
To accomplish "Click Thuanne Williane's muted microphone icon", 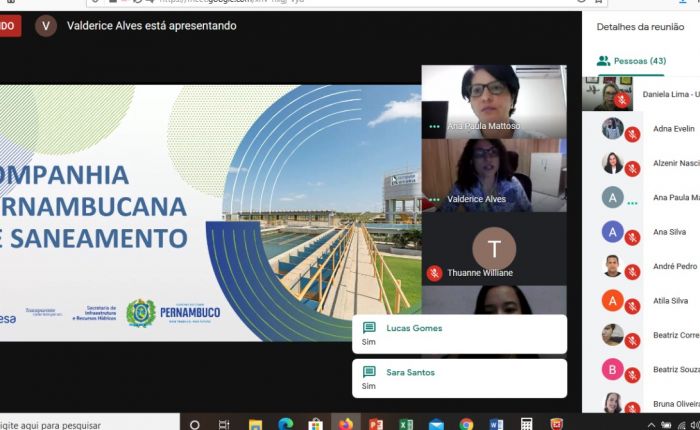I will pos(434,273).
